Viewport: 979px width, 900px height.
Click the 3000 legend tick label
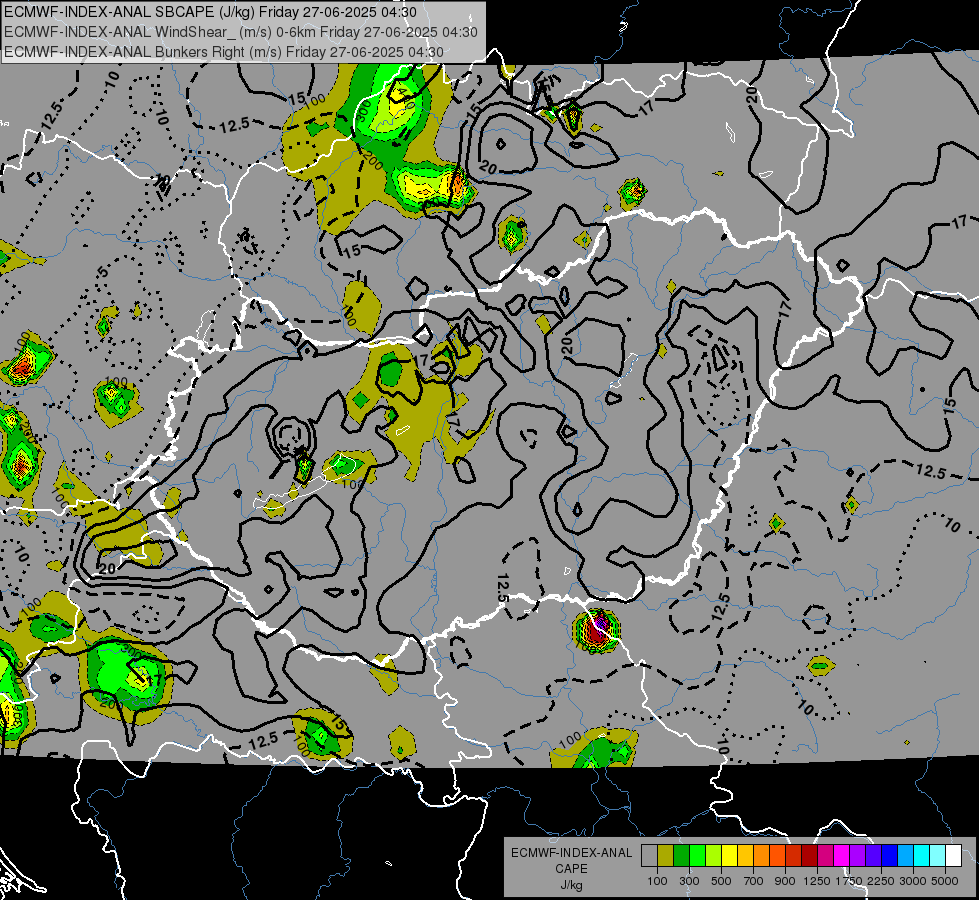tap(913, 881)
